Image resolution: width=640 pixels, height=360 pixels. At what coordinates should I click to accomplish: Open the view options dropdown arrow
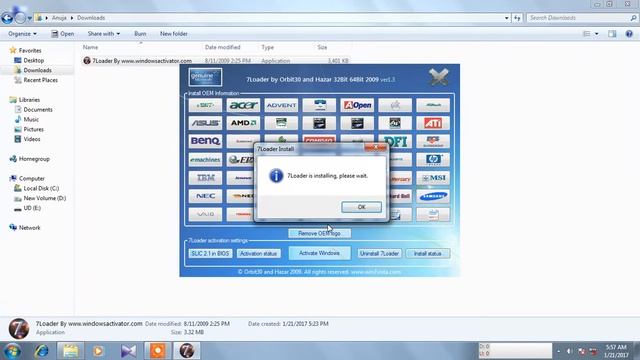(x=596, y=34)
